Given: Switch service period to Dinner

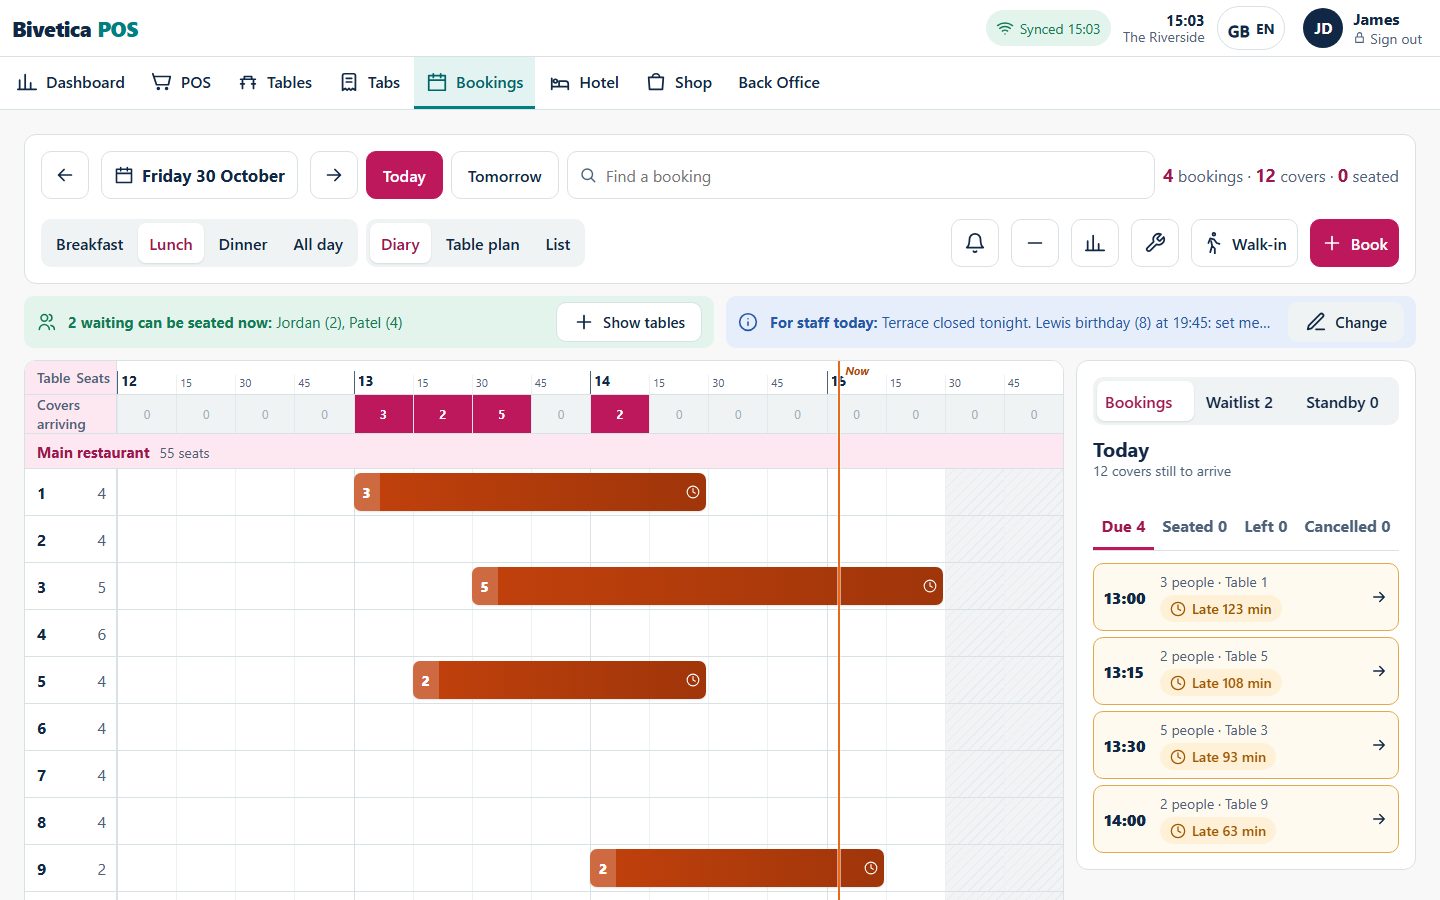Looking at the screenshot, I should pos(243,244).
